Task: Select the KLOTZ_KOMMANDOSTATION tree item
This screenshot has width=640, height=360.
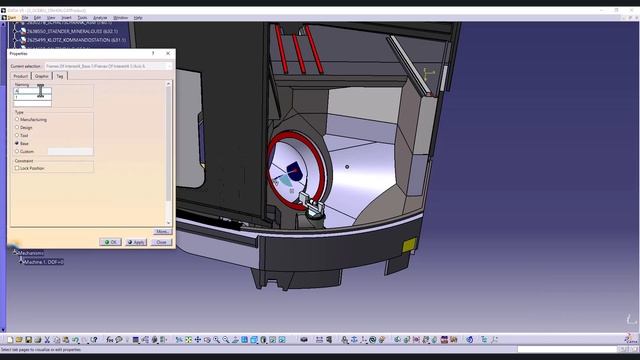Action: tap(76, 40)
